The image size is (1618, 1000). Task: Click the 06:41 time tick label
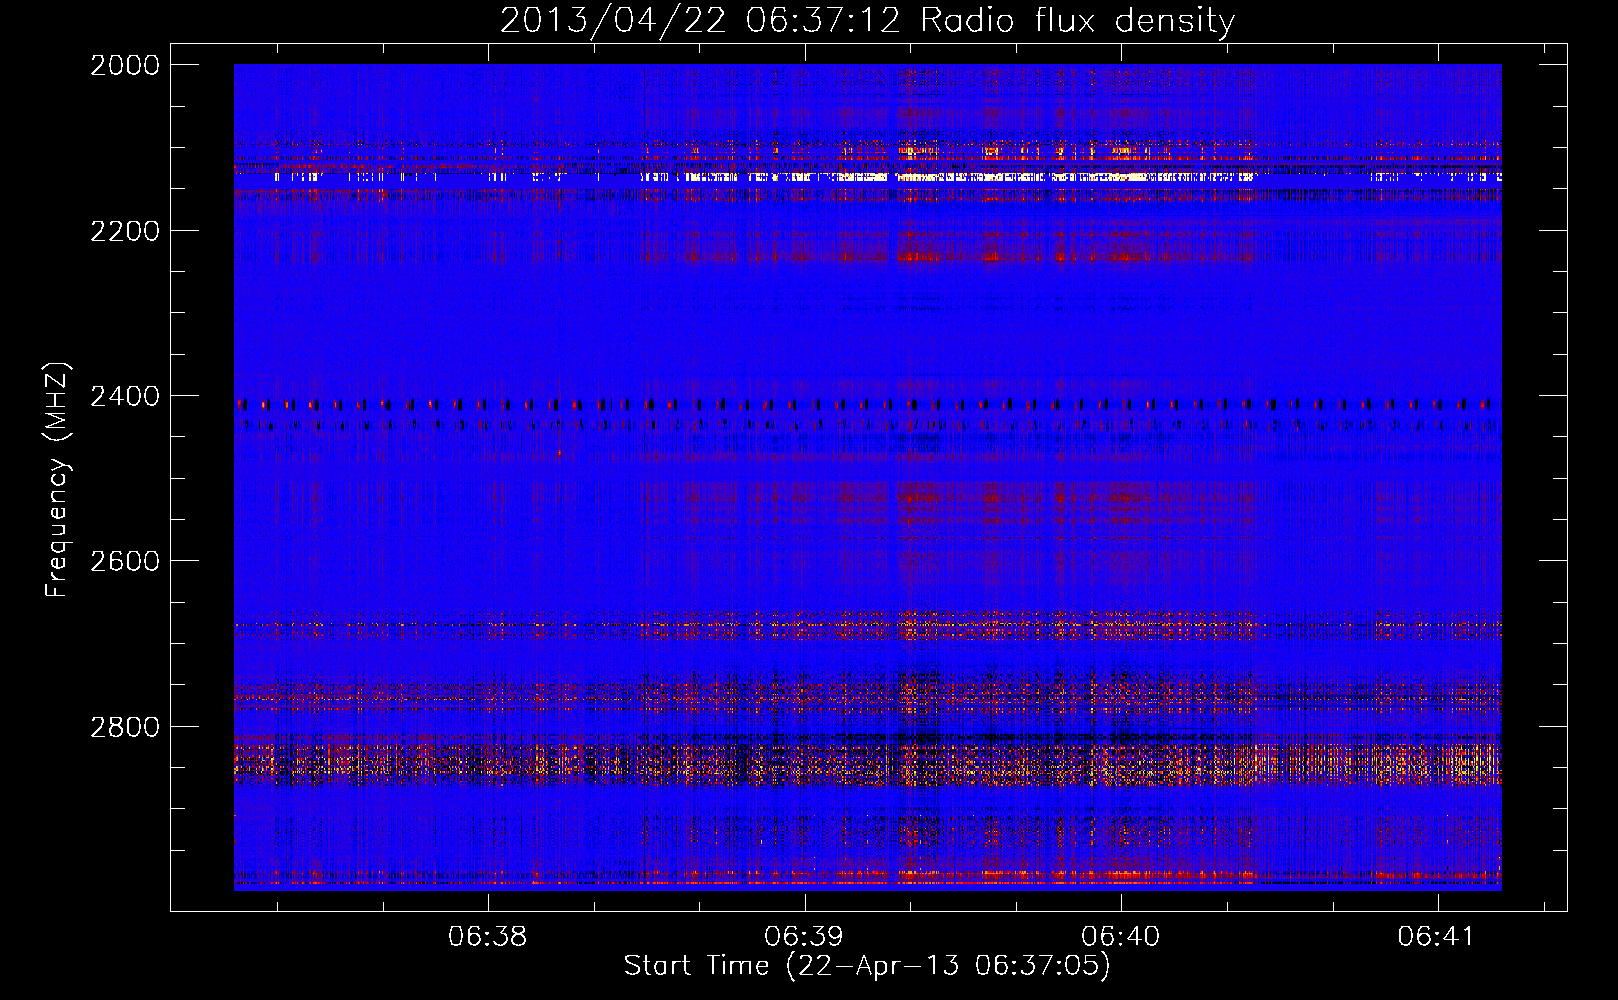coord(1437,937)
